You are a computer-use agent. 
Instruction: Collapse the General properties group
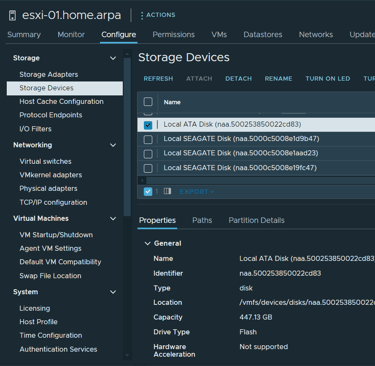[x=147, y=243]
